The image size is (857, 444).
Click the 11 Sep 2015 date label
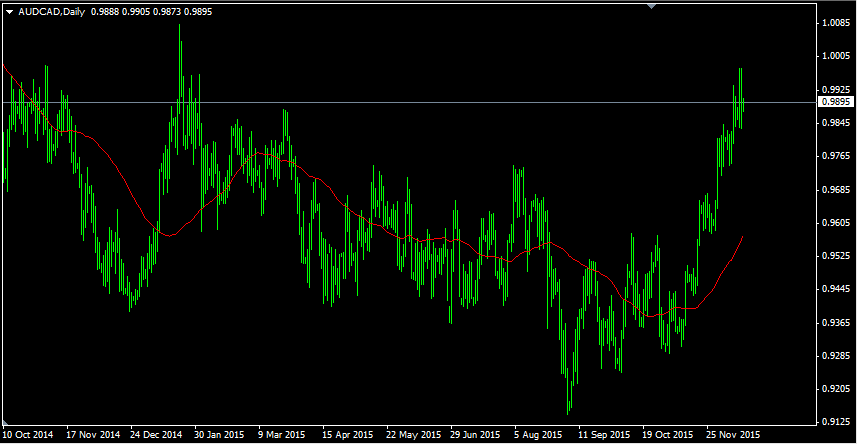(x=605, y=435)
